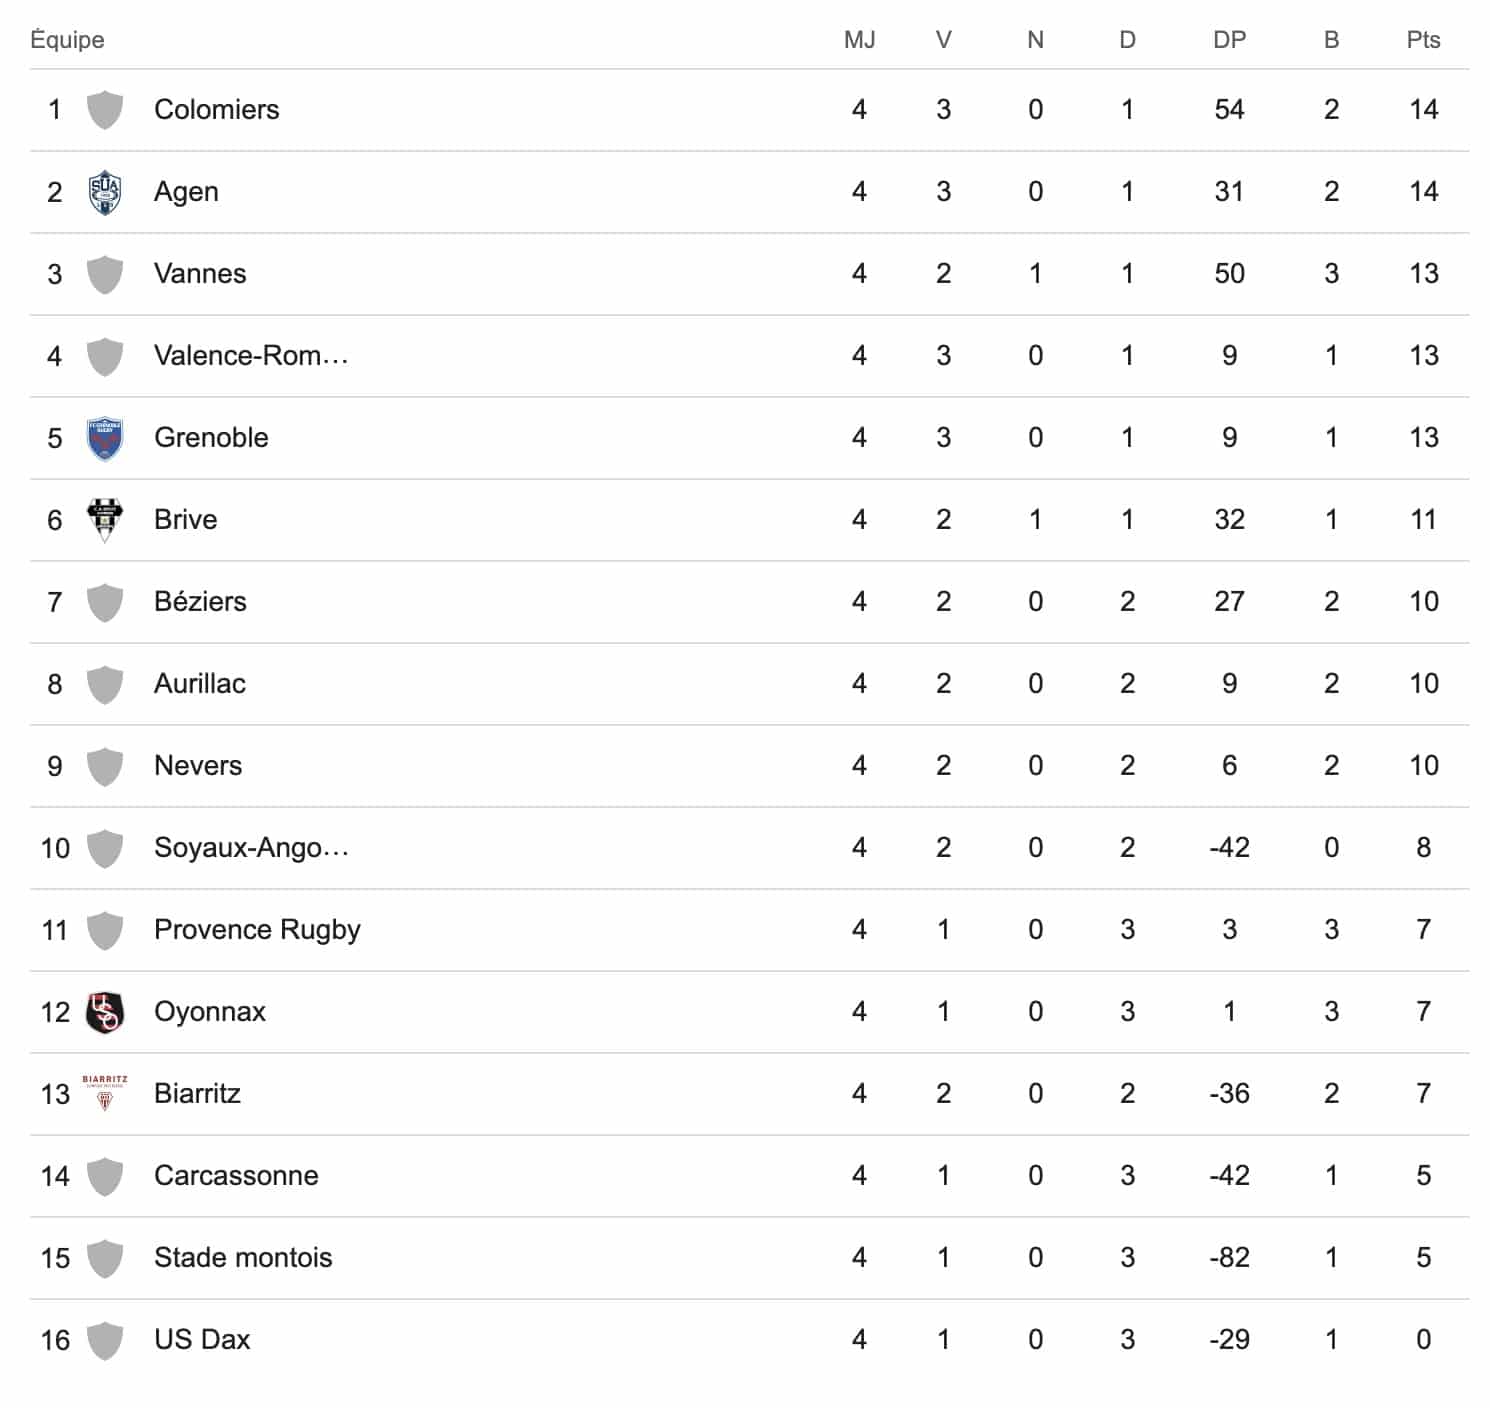The width and height of the screenshot is (1490, 1408).
Task: Click the Brive black and white crest
Action: click(x=105, y=520)
